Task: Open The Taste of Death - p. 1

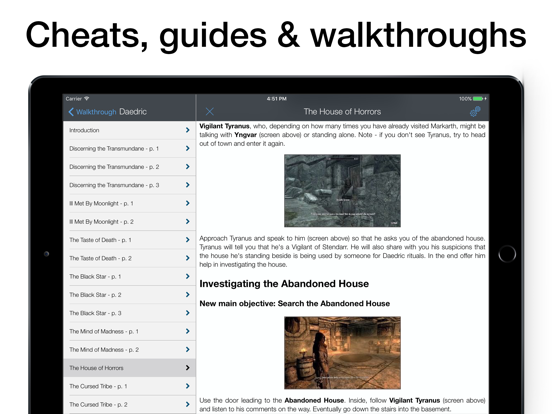Action: point(130,240)
